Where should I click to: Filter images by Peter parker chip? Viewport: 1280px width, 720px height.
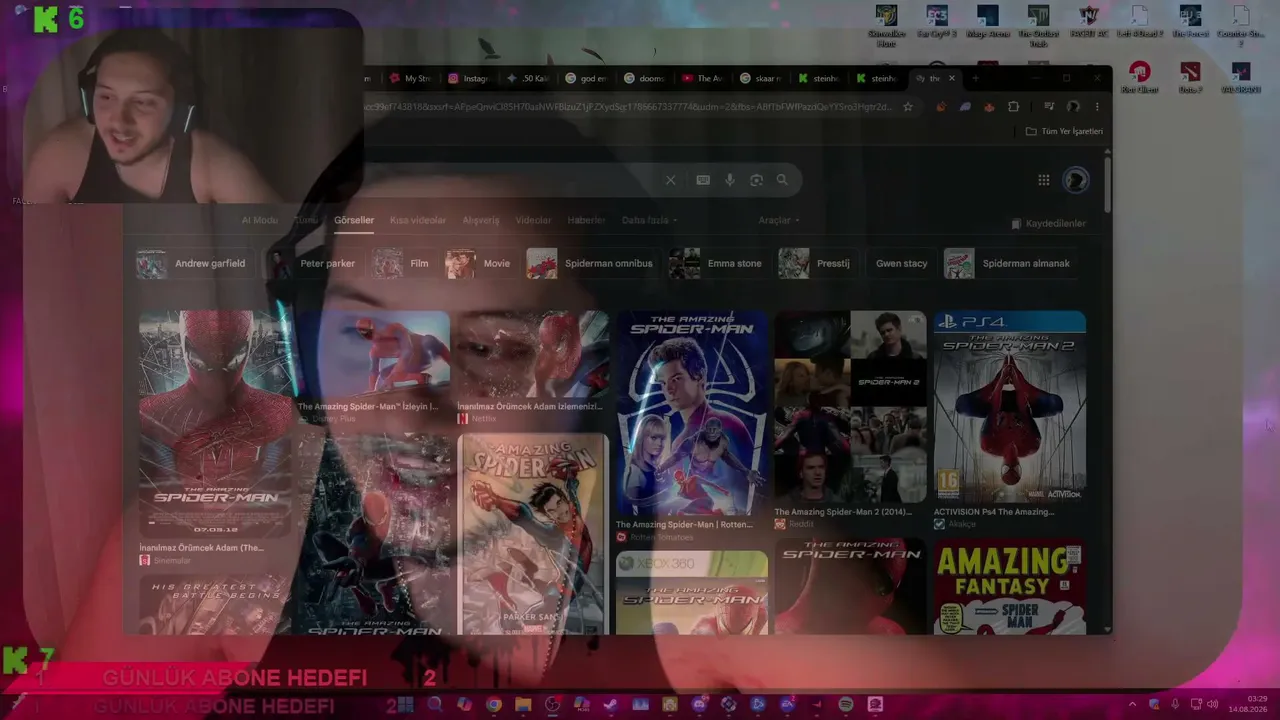pos(315,263)
